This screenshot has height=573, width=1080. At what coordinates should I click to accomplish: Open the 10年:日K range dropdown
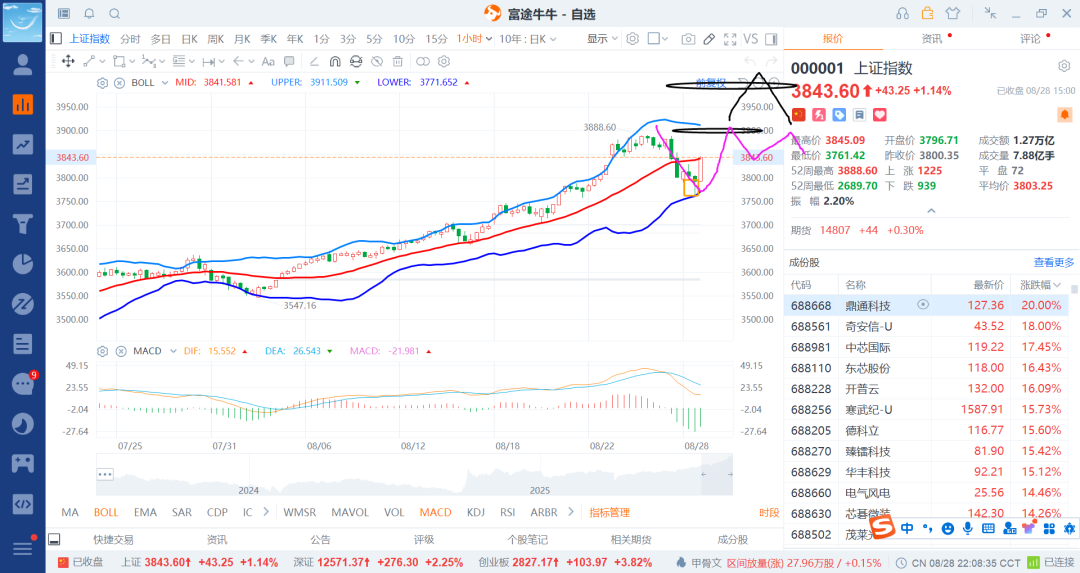(528, 39)
